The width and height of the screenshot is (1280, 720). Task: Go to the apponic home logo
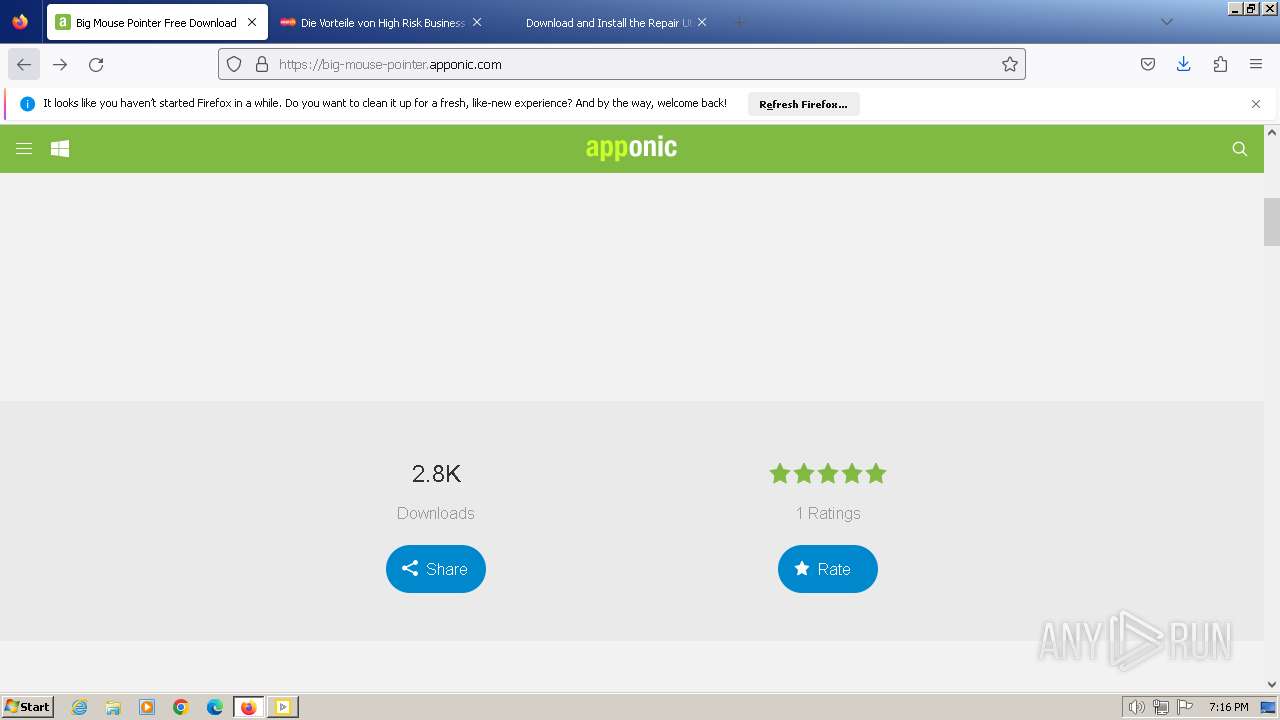631,148
